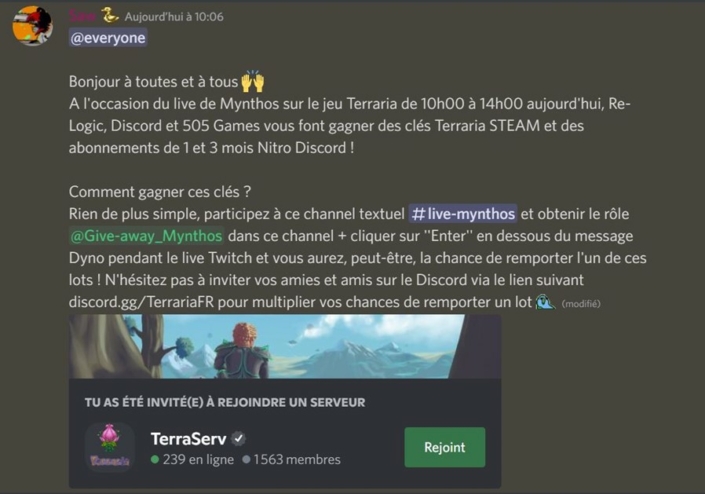Click the @everyone mention

[x=108, y=38]
